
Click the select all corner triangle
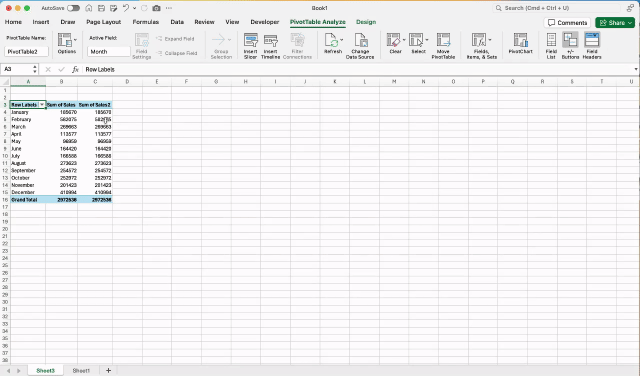[x=6, y=82]
